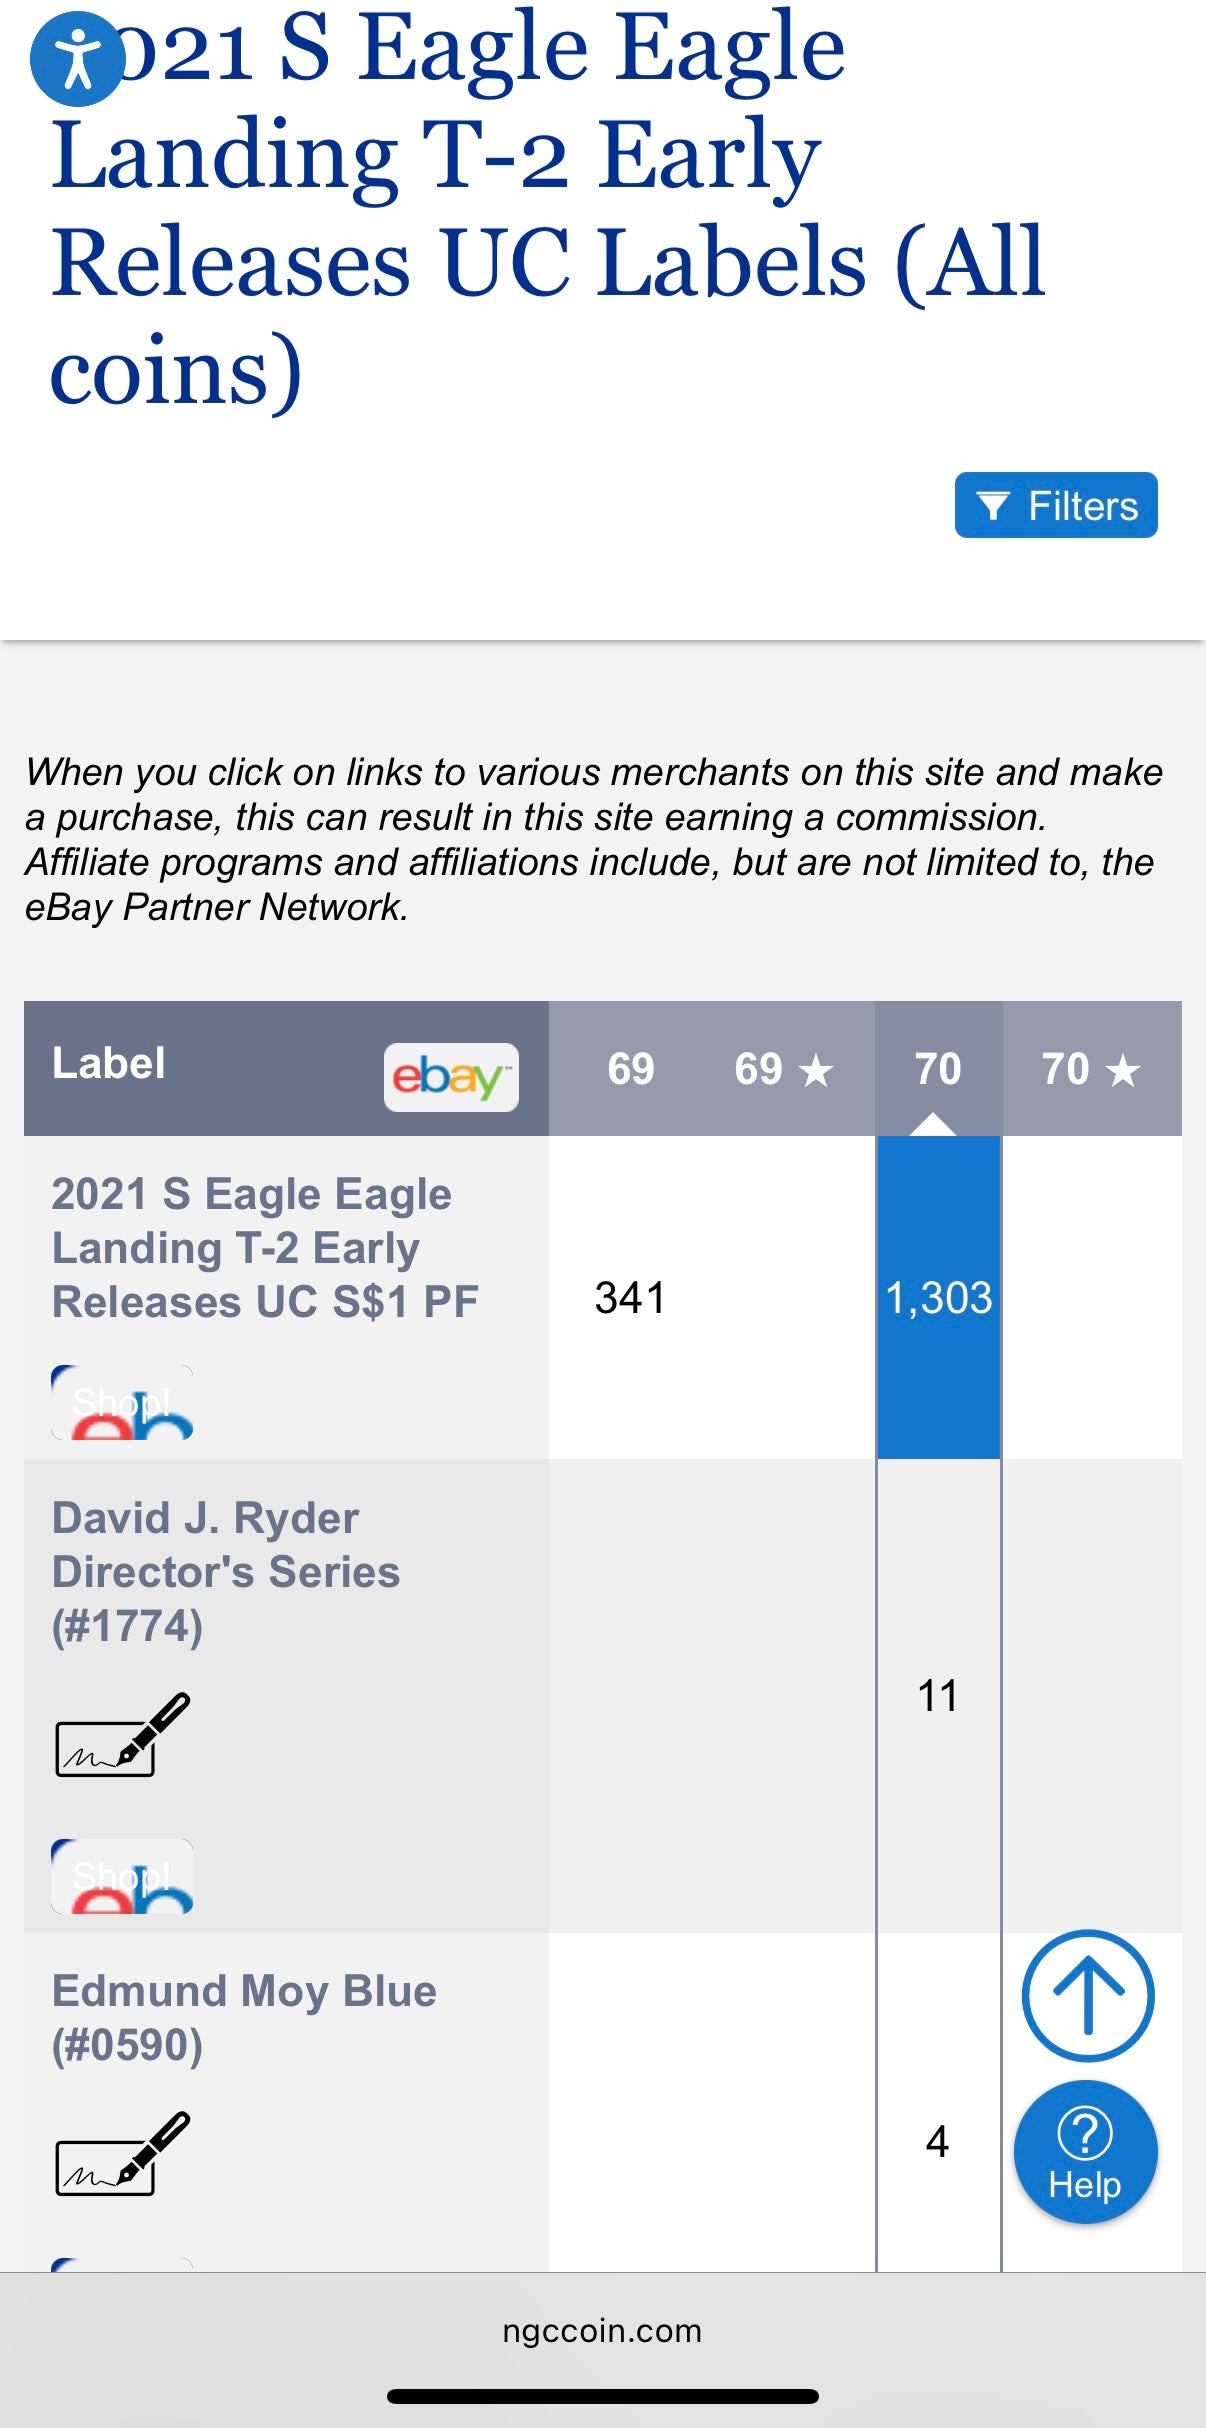This screenshot has width=1206, height=2428.
Task: Open Edmund Moy Blue (#0590) label
Action: tap(244, 2017)
